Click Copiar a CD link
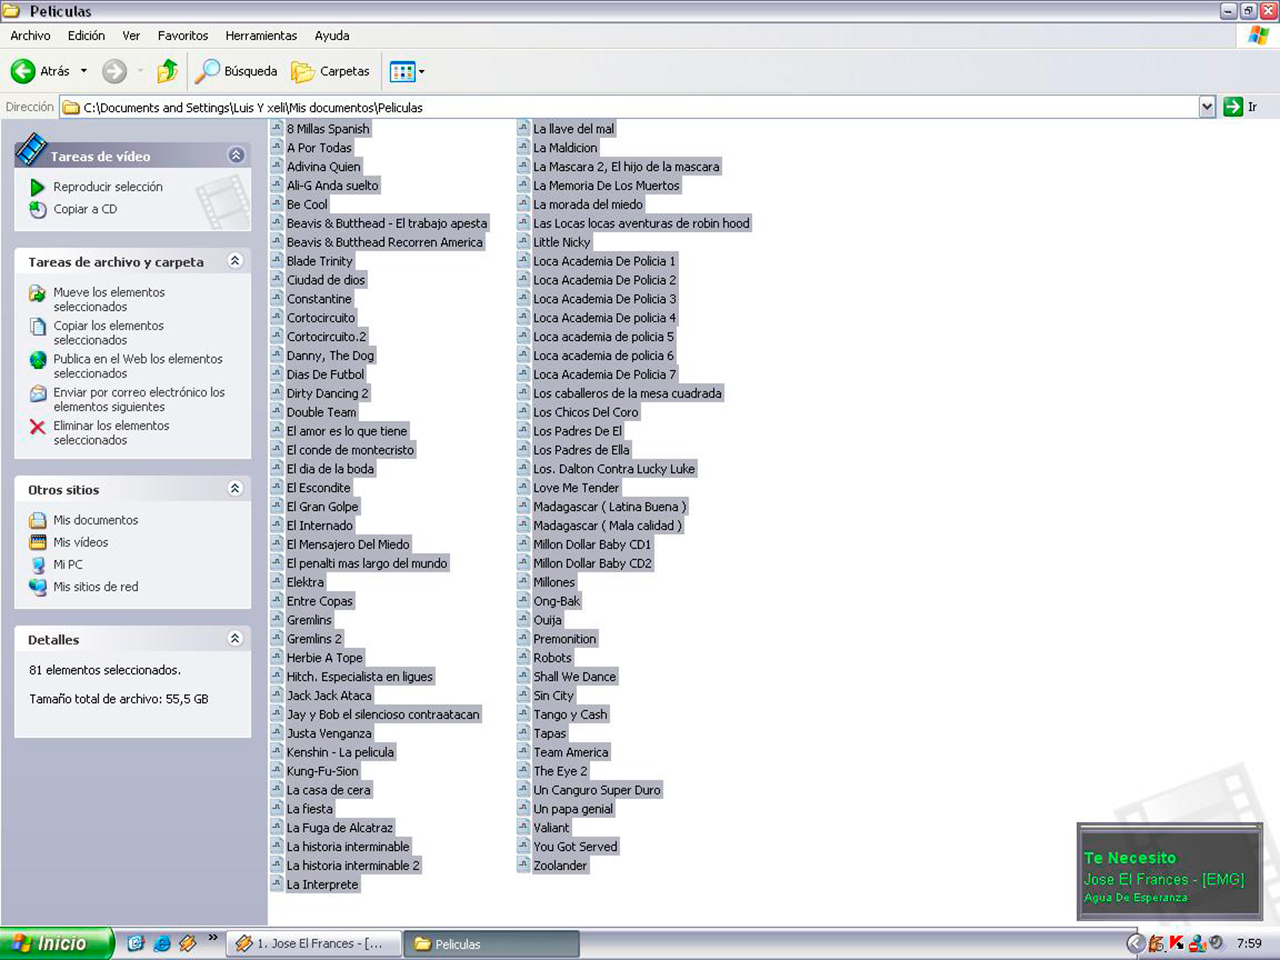 85,209
